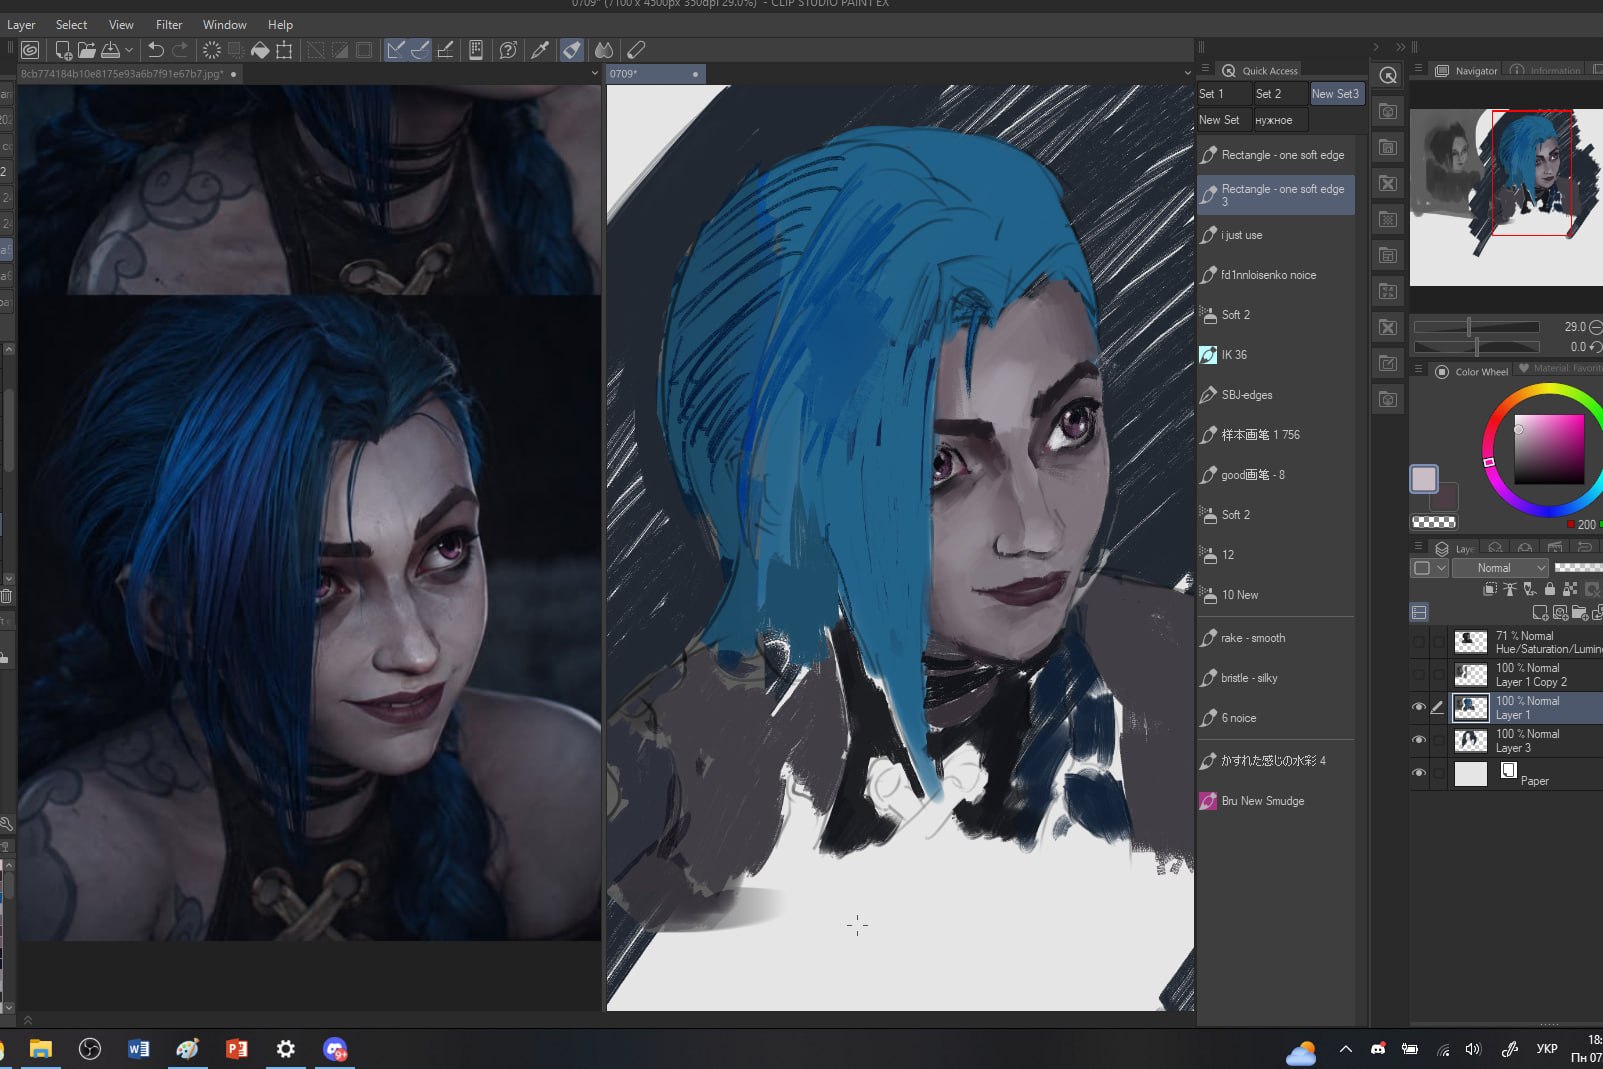The image size is (1603, 1069).
Task: Open the Layer menu
Action: coord(21,25)
